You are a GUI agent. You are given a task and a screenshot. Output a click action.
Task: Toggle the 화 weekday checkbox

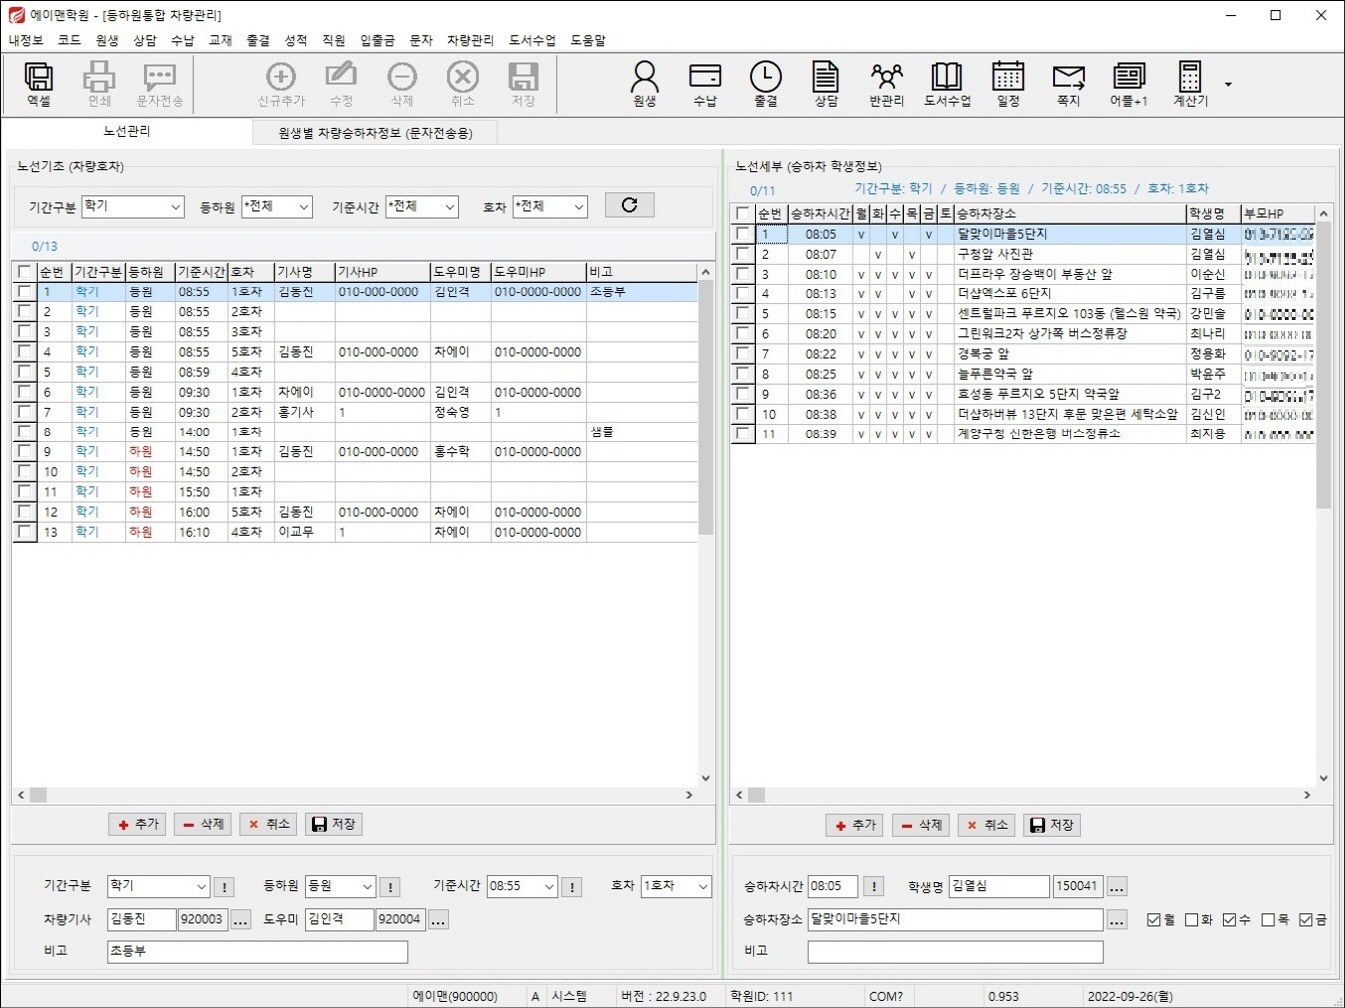(x=1192, y=920)
